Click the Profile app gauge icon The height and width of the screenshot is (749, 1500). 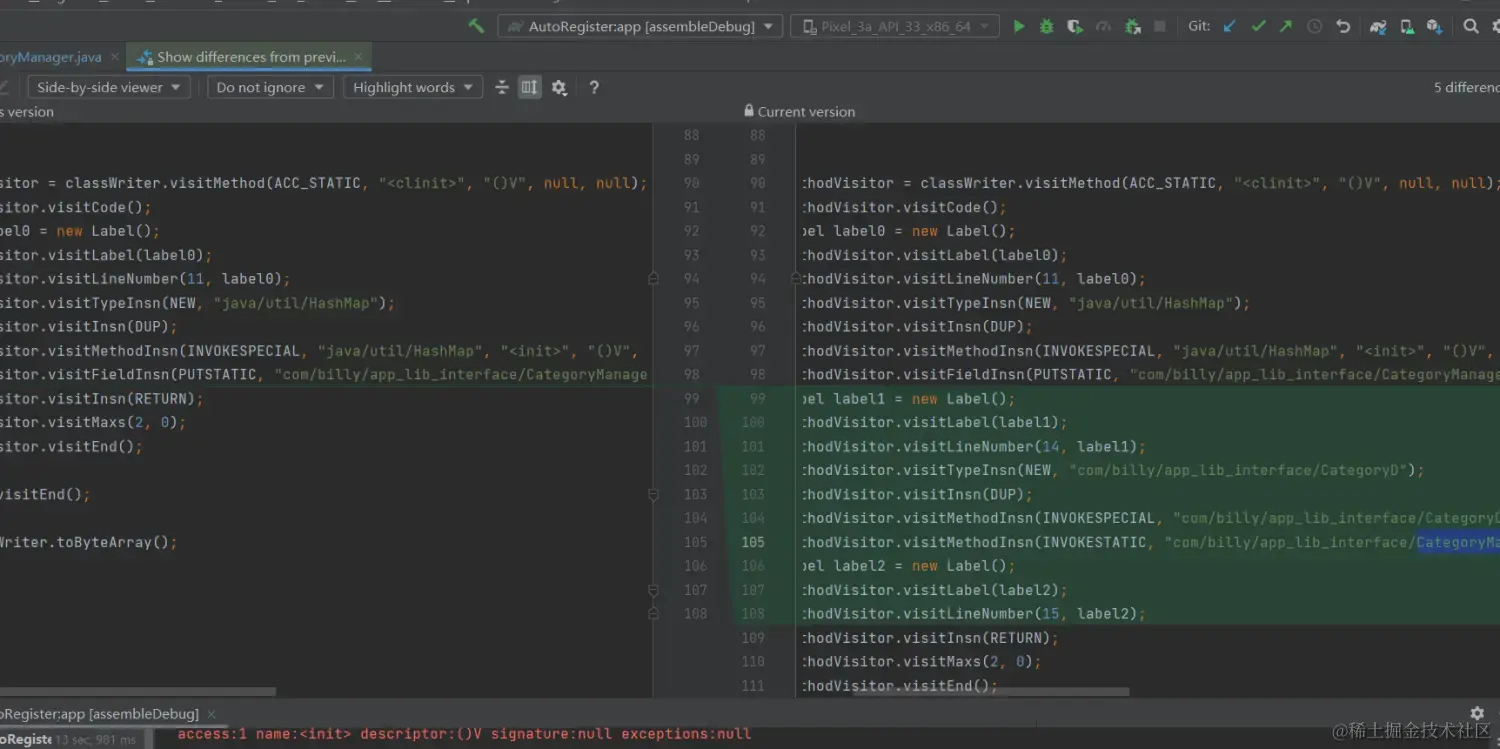[1104, 26]
